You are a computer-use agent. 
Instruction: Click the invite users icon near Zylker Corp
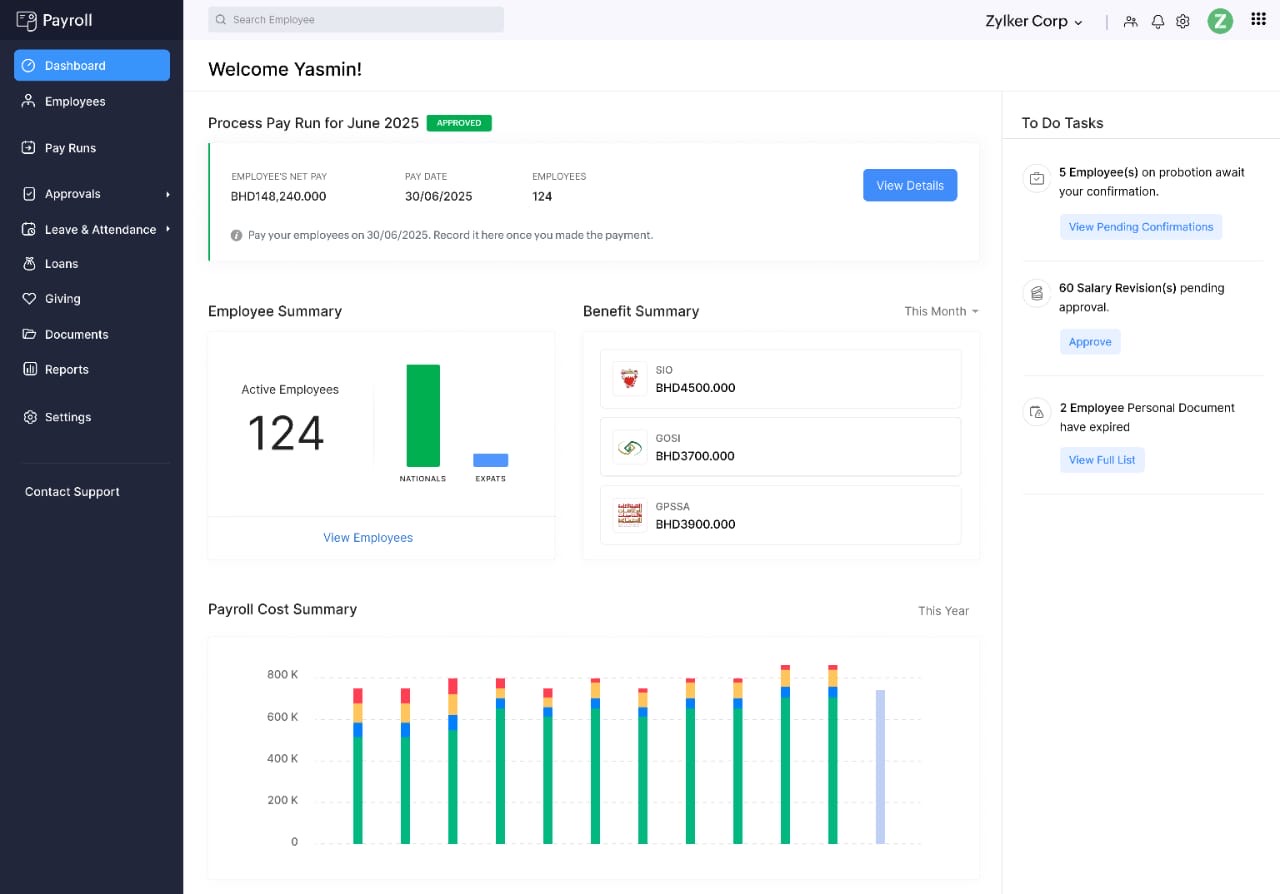pos(1130,21)
